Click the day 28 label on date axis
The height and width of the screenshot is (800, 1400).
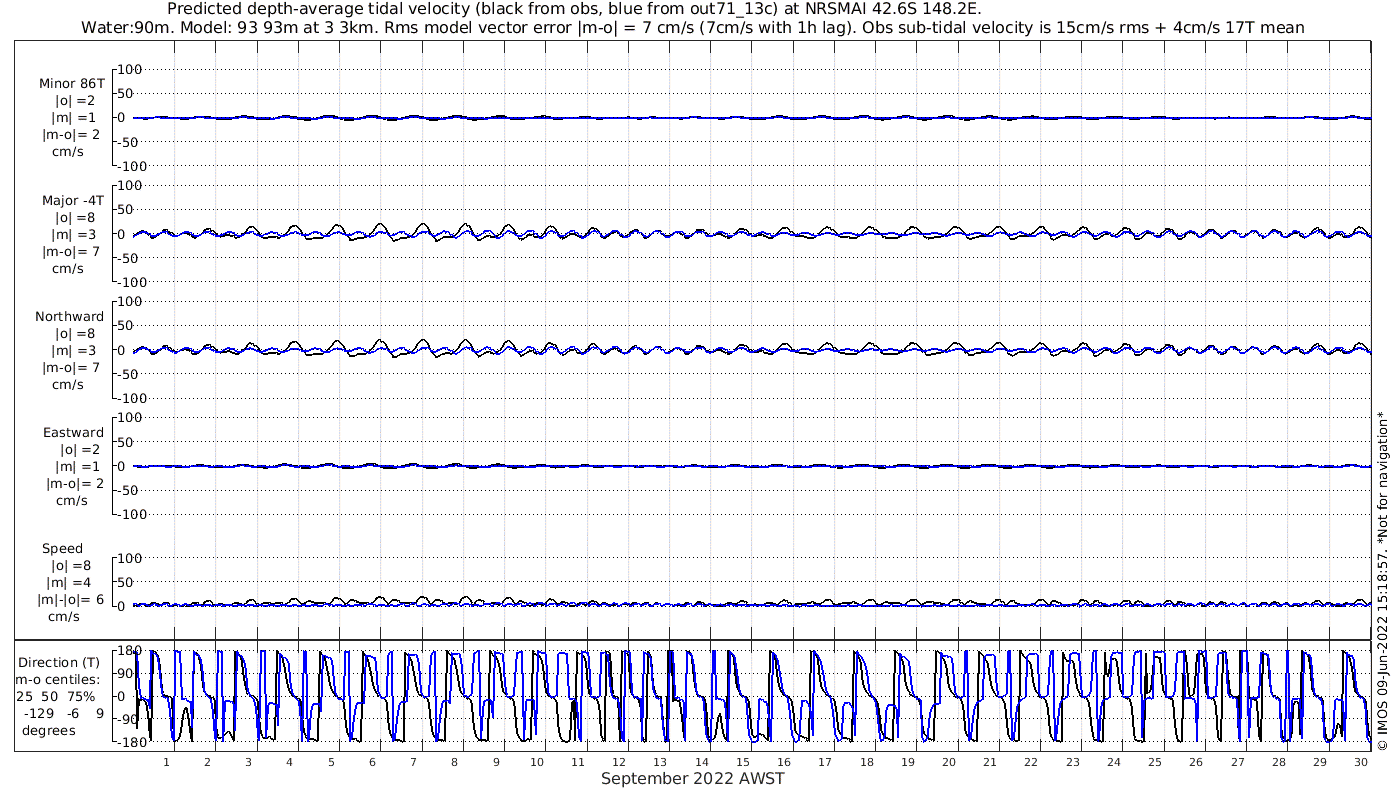click(x=1278, y=762)
